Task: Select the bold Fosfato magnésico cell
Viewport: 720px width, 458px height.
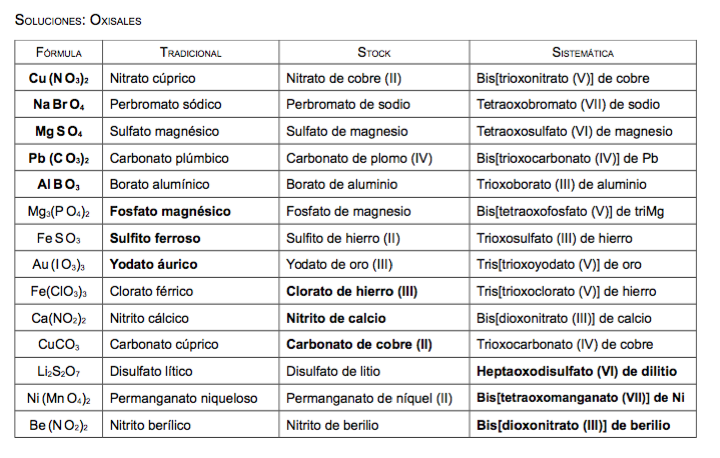Action: click(191, 211)
